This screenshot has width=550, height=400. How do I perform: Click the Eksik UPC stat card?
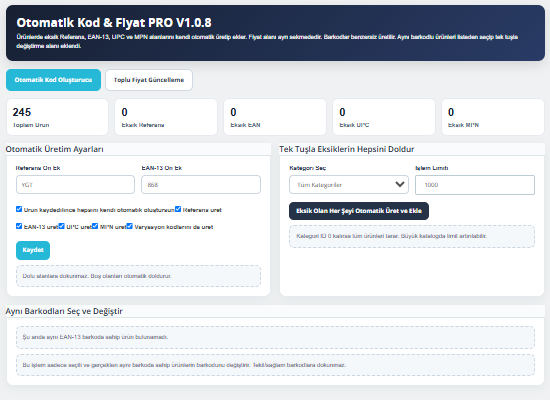(384, 117)
